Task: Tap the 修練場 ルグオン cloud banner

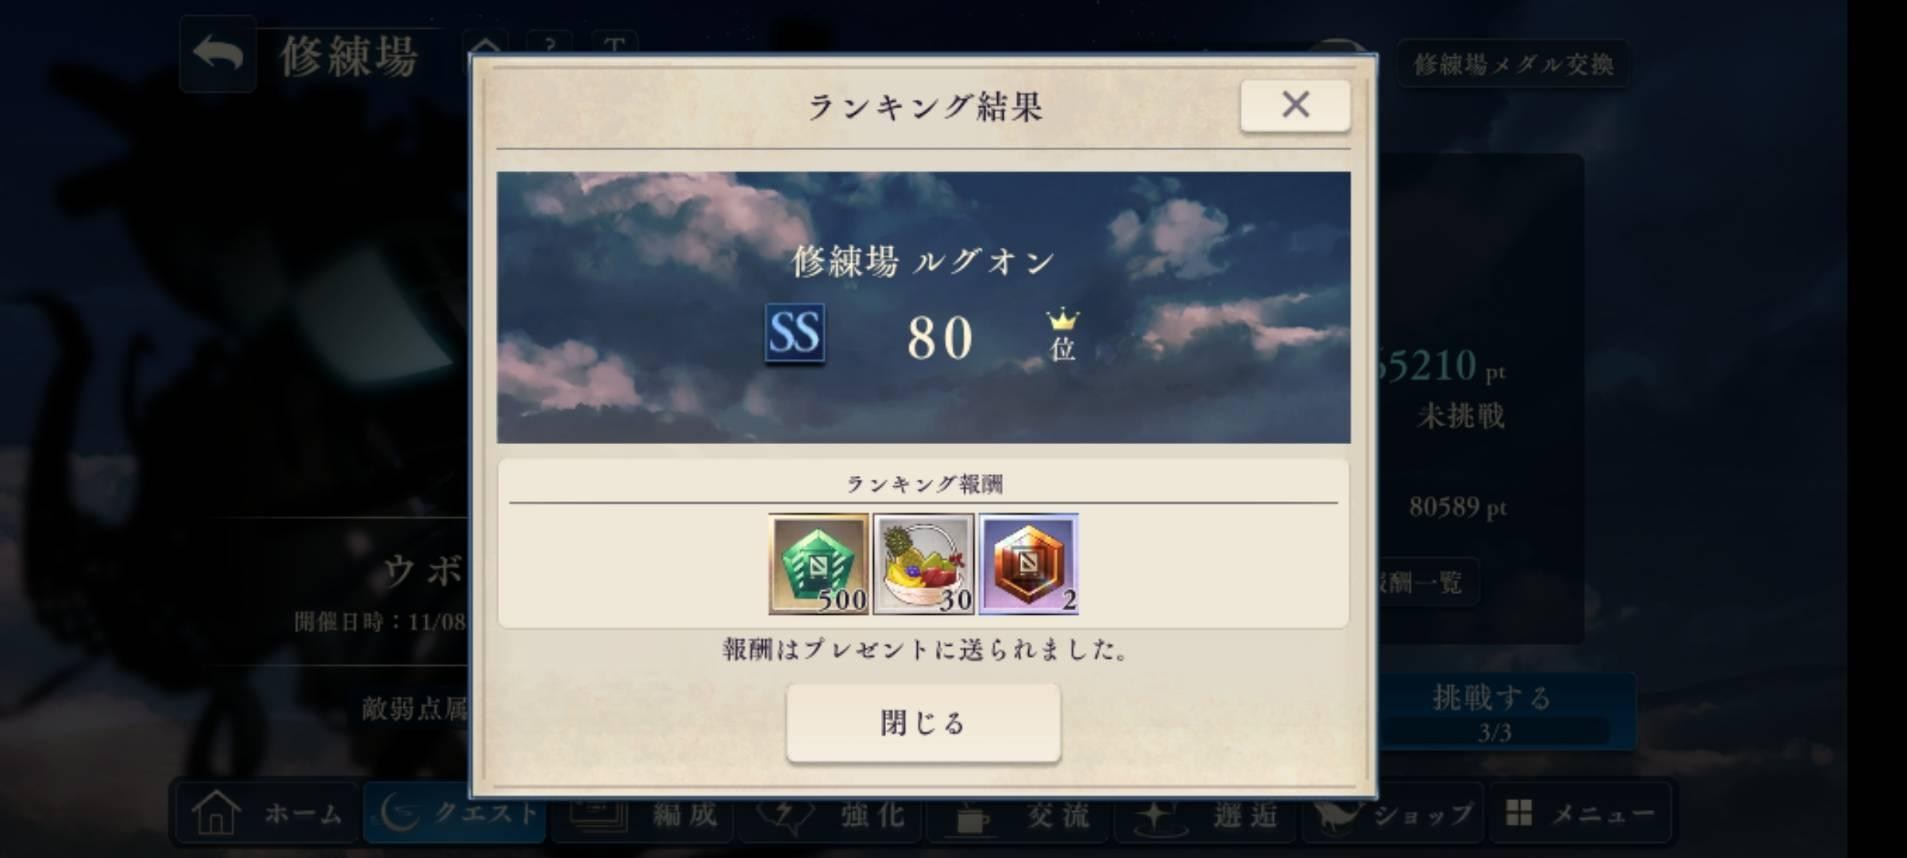Action: pos(923,307)
